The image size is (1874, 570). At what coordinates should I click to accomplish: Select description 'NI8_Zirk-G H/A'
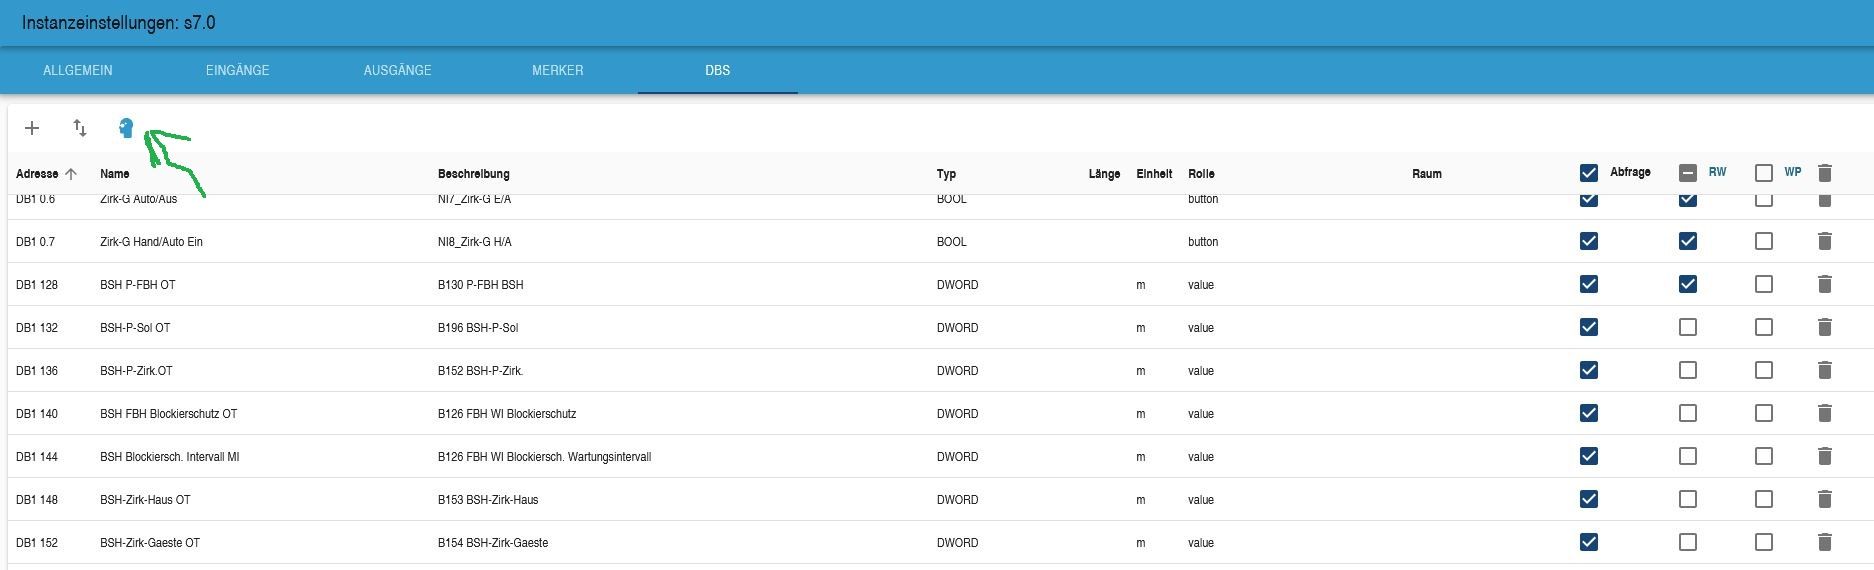point(475,242)
